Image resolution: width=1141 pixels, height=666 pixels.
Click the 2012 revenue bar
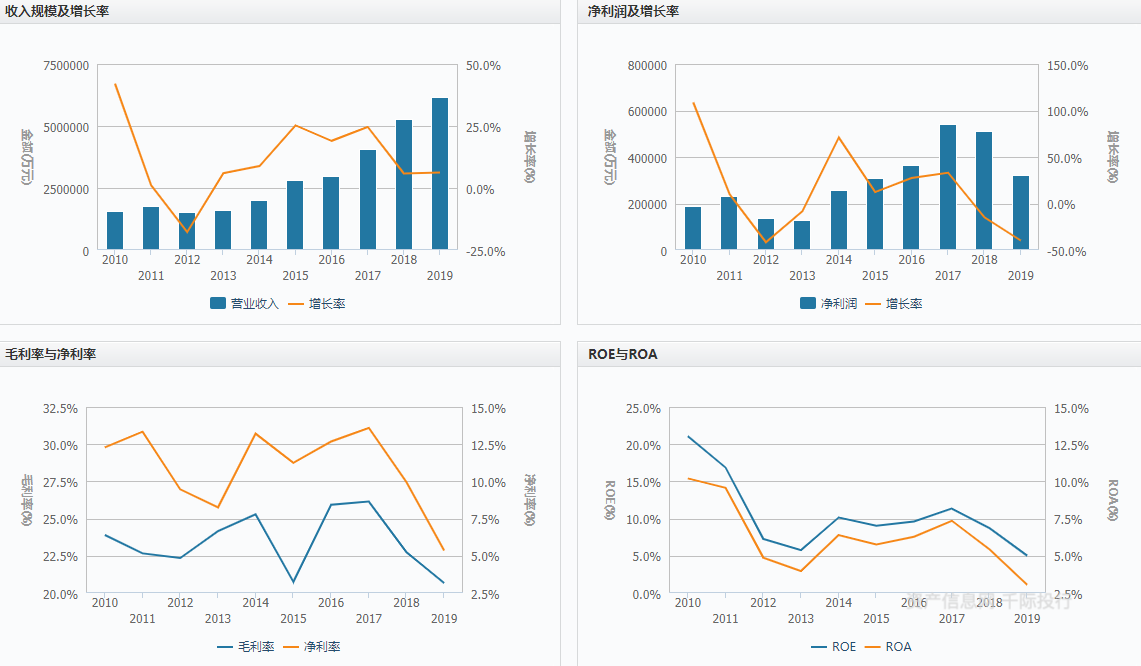pos(187,231)
